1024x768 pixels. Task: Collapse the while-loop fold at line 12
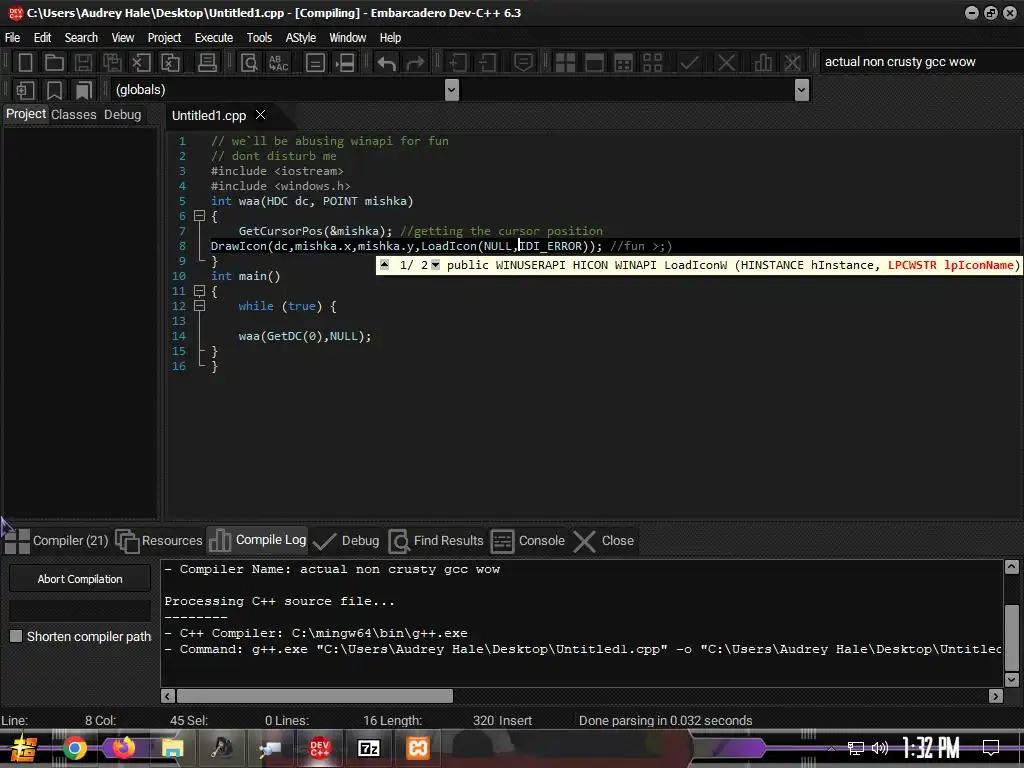tap(199, 306)
